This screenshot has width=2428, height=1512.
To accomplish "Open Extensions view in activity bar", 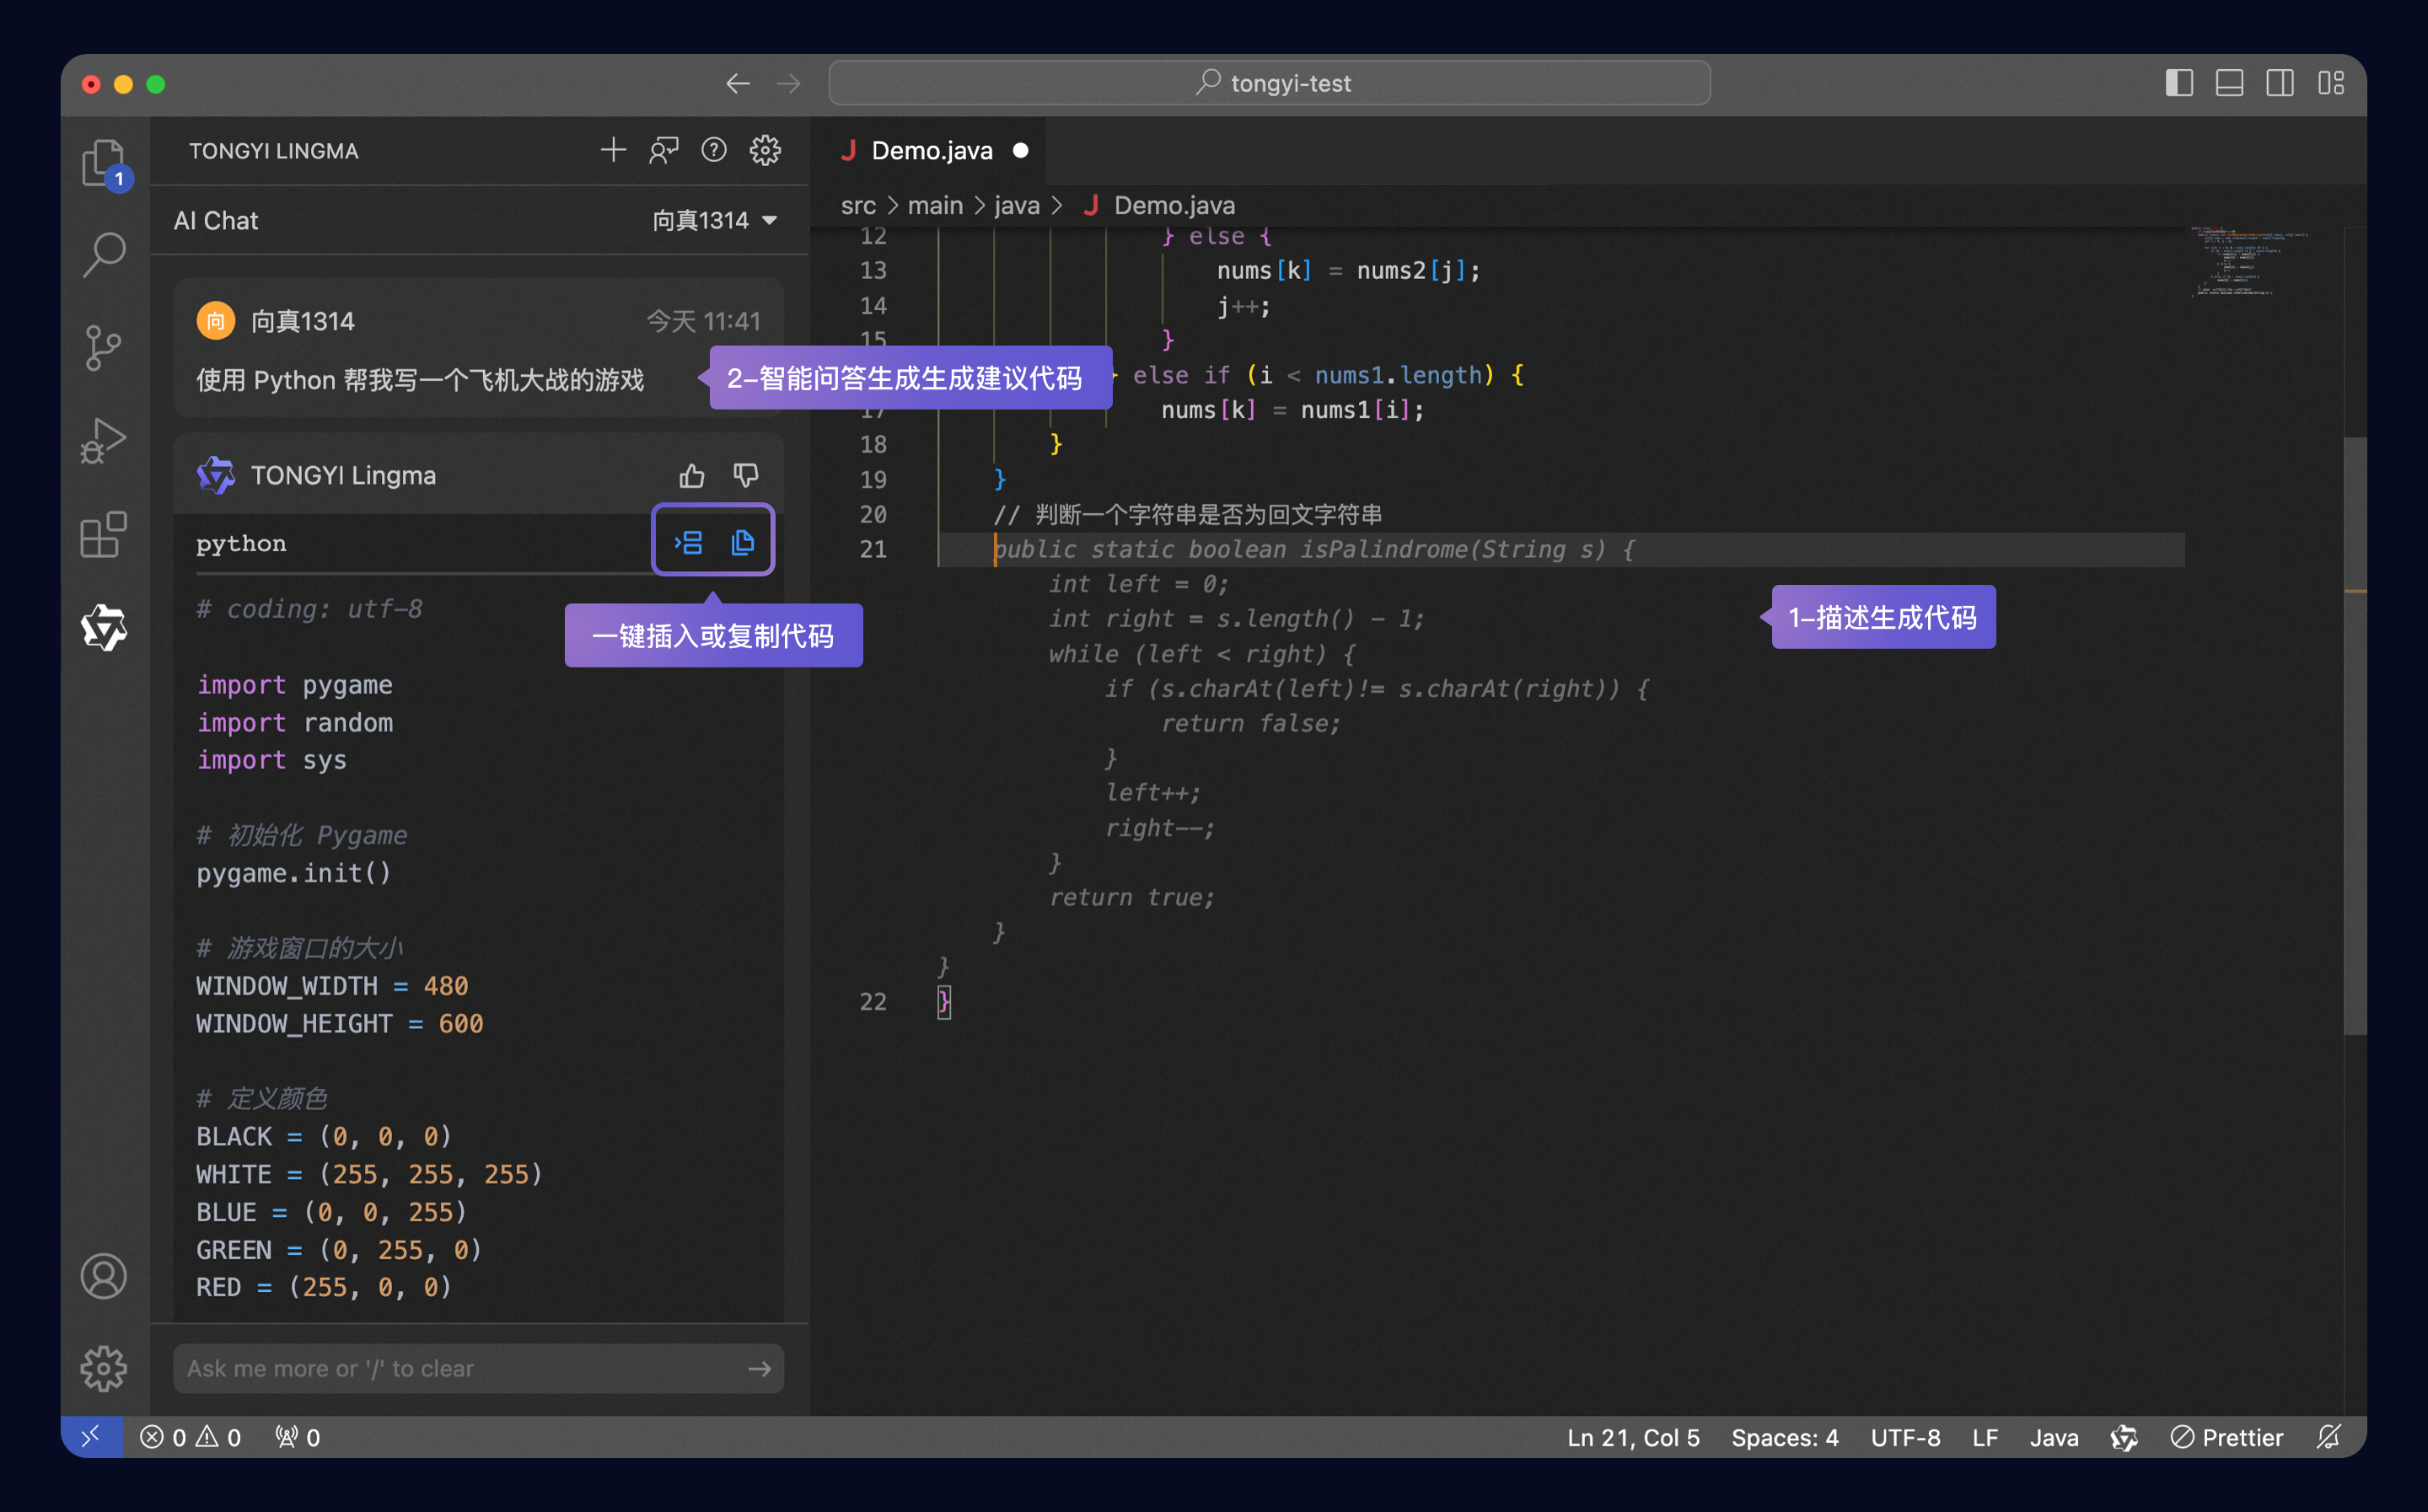I will [x=104, y=535].
